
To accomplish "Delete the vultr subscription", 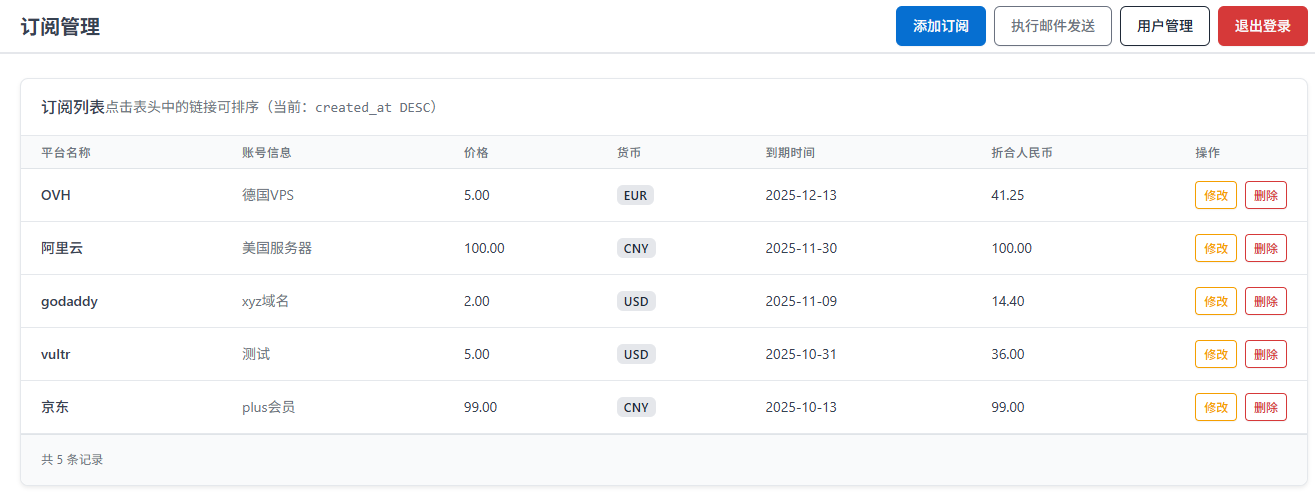I will 1265,354.
